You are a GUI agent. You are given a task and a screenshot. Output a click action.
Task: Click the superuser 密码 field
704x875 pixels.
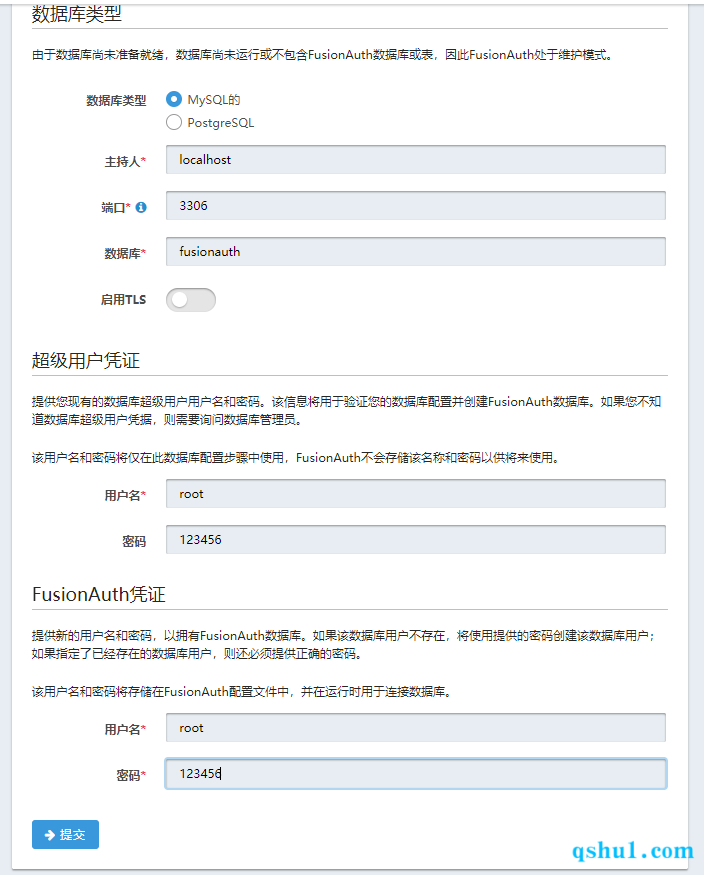click(x=416, y=540)
